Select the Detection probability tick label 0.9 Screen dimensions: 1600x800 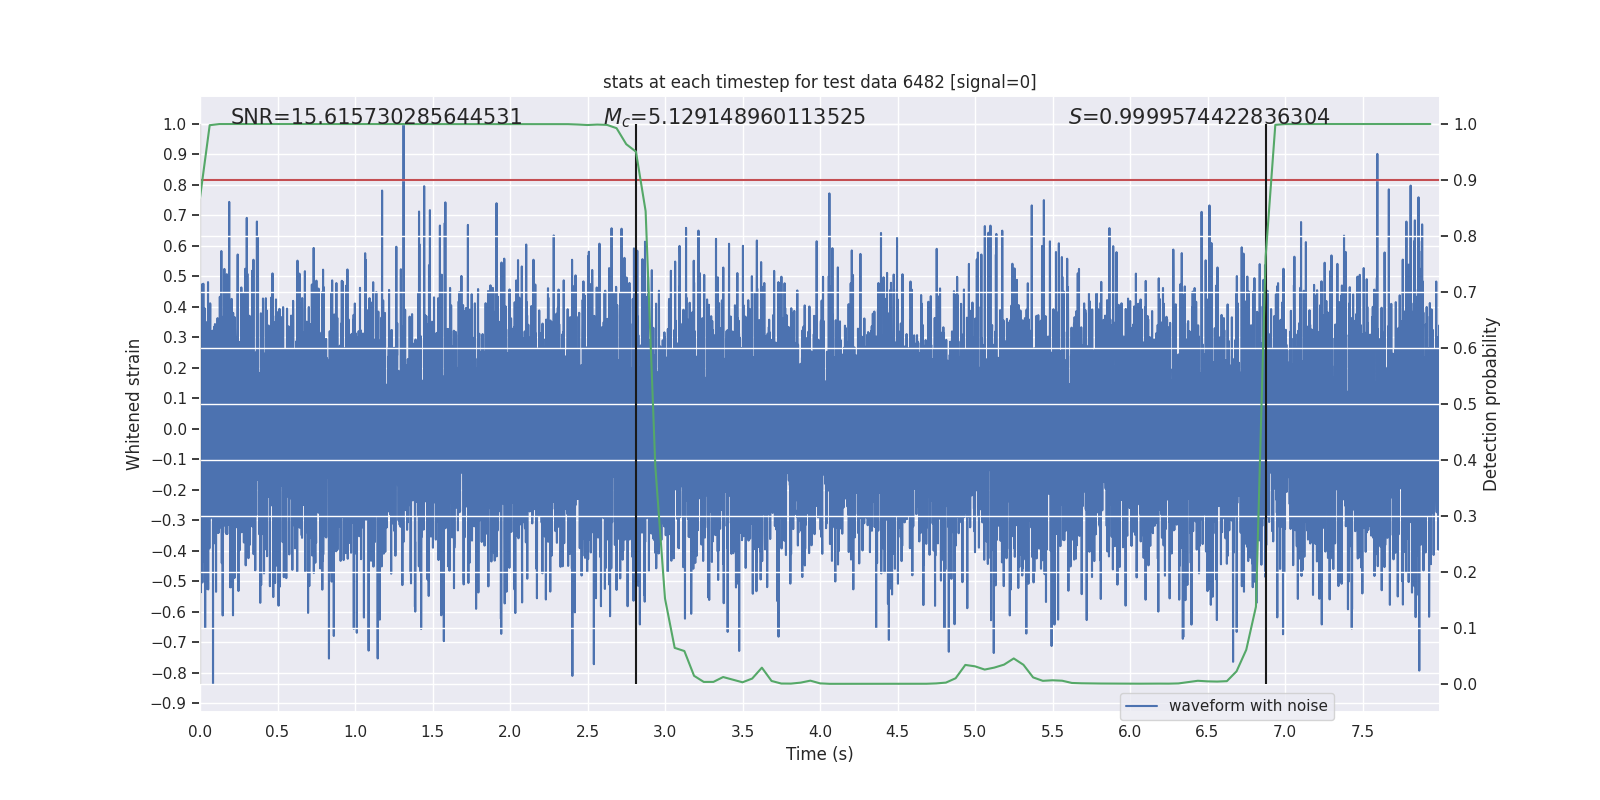pyautogui.click(x=1465, y=180)
